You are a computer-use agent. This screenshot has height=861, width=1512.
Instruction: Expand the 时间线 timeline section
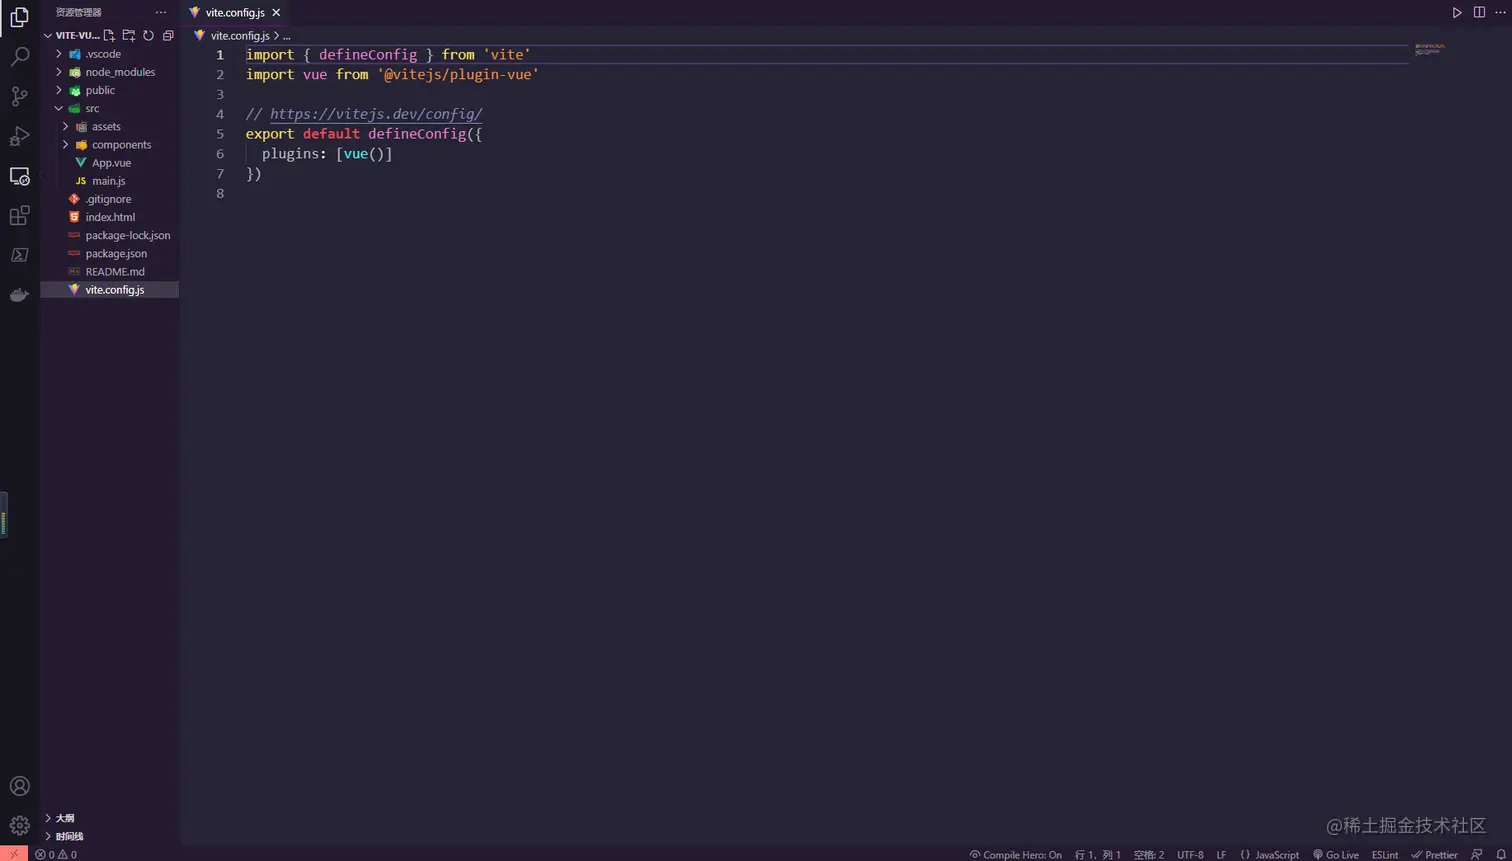[110, 836]
